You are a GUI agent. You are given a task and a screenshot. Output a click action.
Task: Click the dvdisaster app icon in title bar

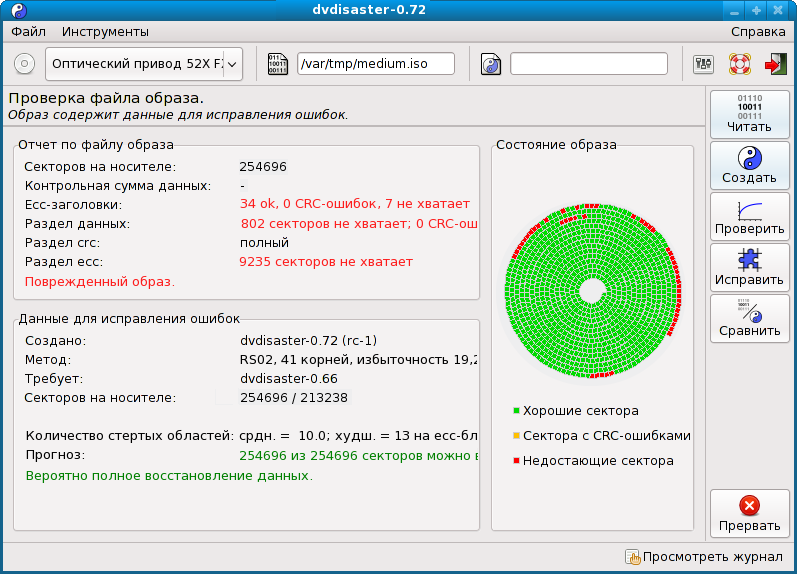[x=19, y=10]
